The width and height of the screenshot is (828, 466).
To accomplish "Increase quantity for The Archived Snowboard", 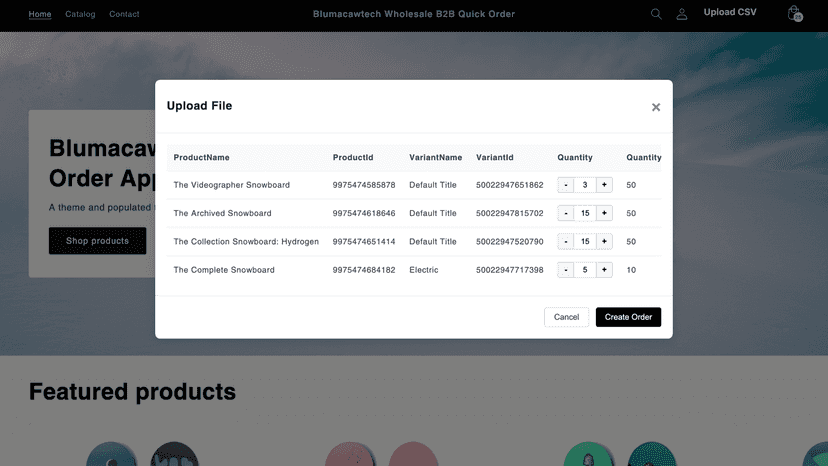I will (604, 213).
